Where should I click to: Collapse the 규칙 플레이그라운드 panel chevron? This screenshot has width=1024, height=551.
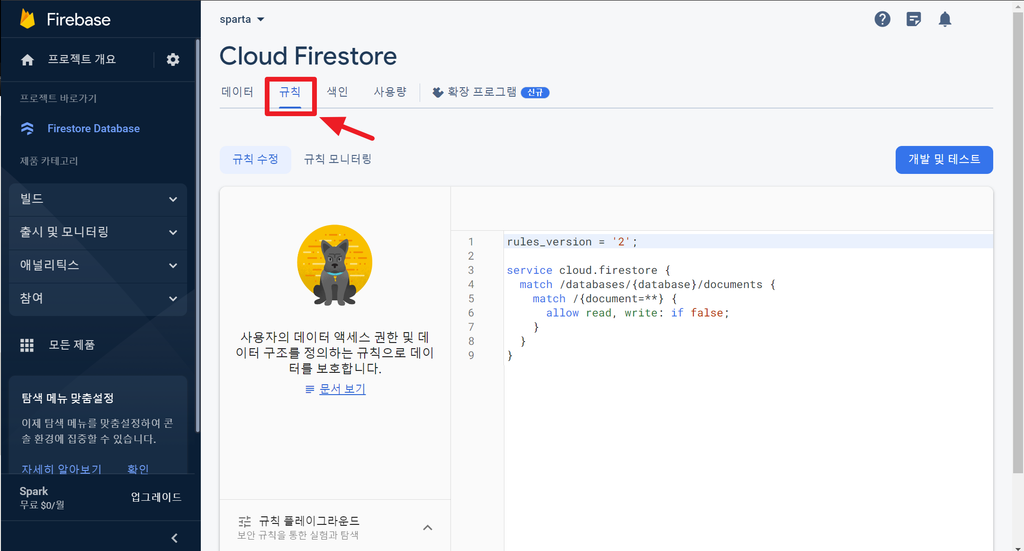point(428,527)
